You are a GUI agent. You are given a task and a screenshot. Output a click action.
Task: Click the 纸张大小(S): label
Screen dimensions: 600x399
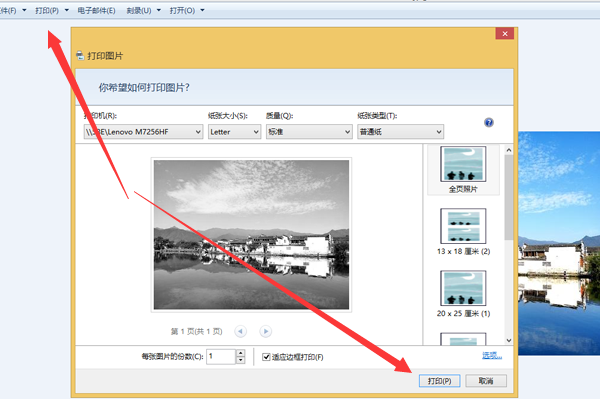(x=228, y=116)
